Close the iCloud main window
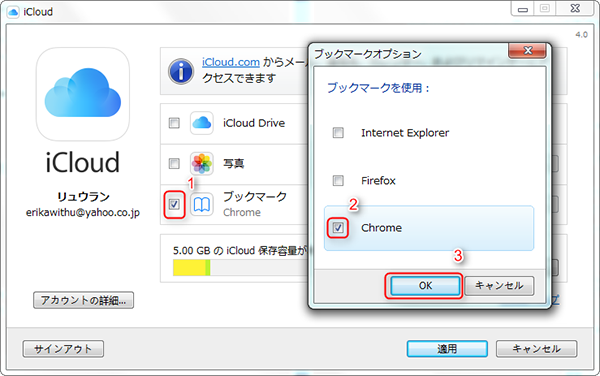600x376 pixels. 575,8
